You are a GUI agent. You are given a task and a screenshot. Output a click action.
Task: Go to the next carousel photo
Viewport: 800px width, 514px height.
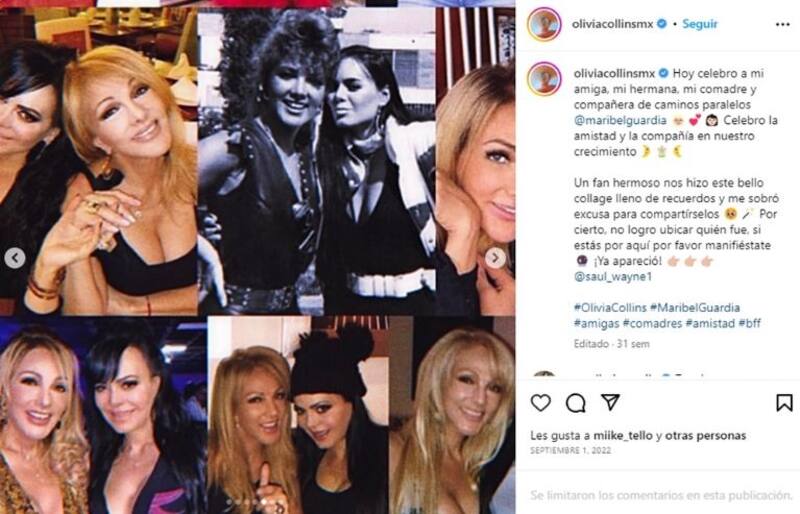click(495, 258)
